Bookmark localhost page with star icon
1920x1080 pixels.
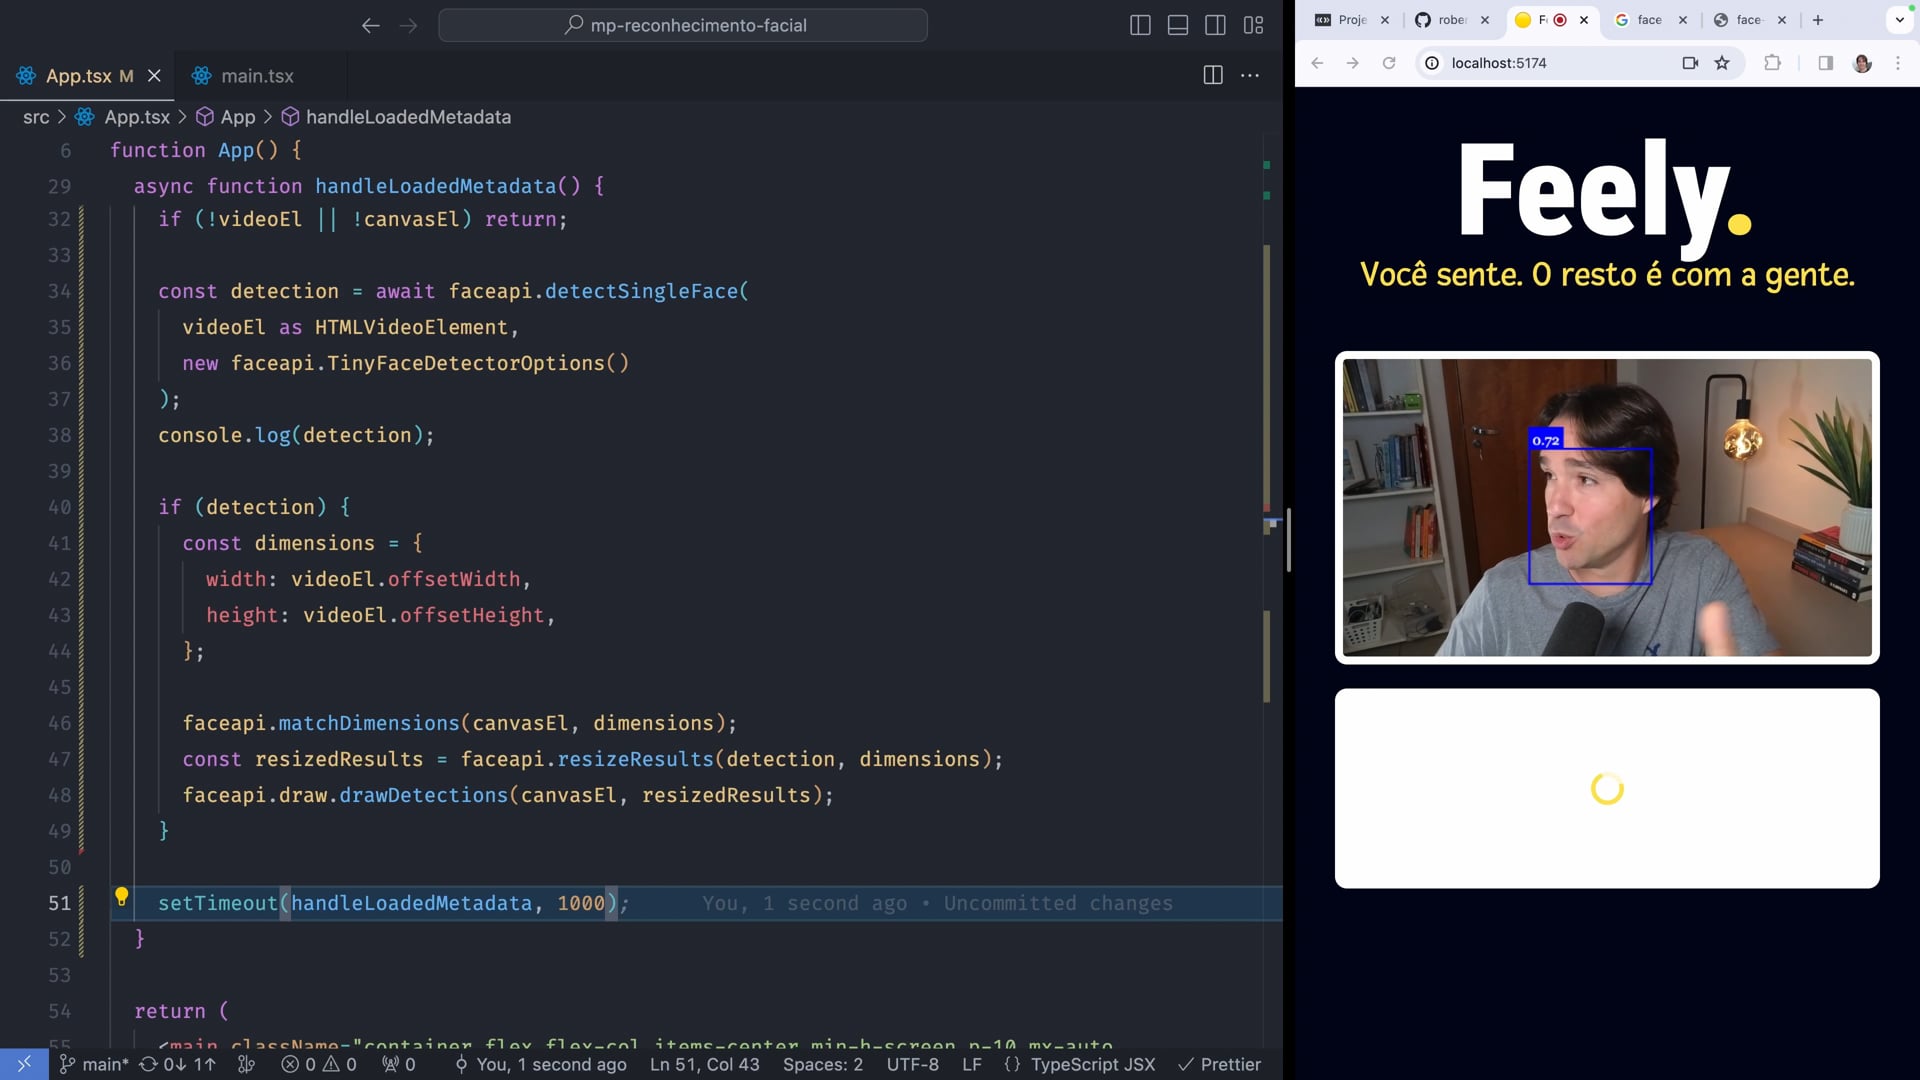(x=1722, y=63)
